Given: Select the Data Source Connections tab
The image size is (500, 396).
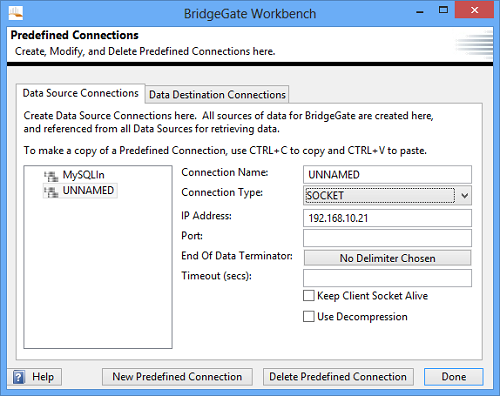Looking at the screenshot, I should [80, 93].
